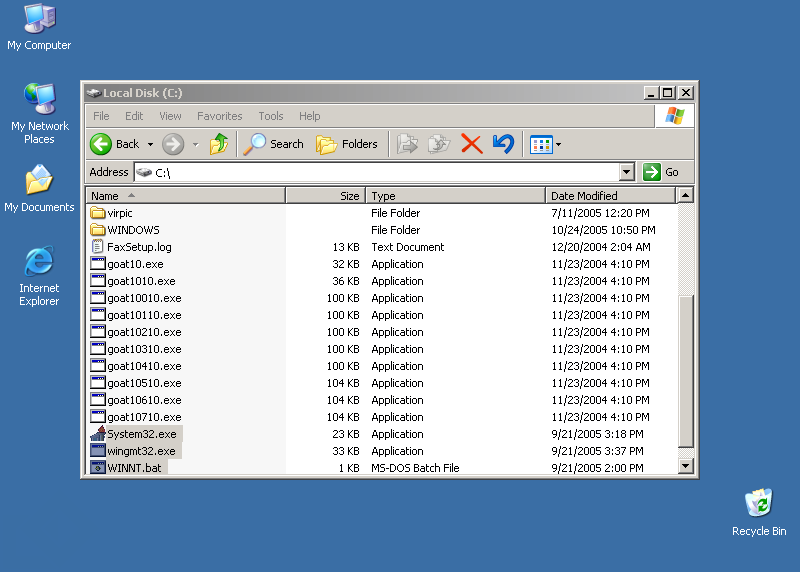Open My Computer desktop icon

tap(39, 18)
